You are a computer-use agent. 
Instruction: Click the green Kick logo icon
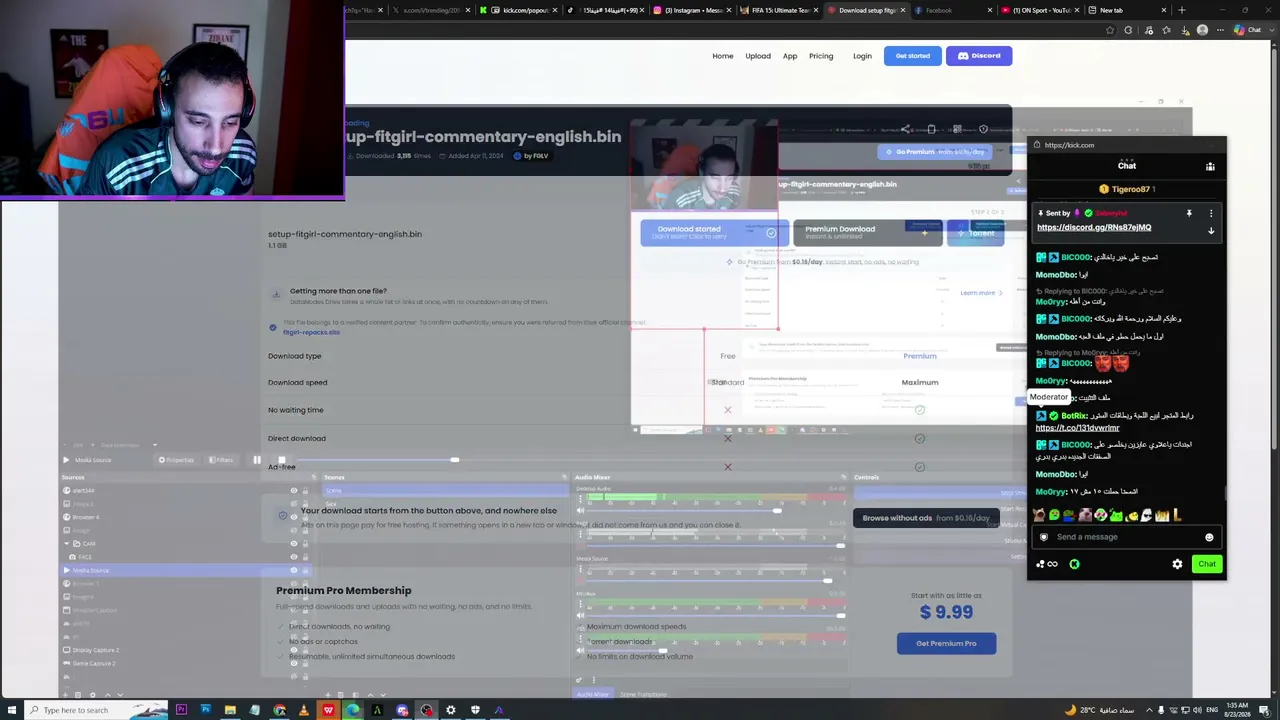point(1074,564)
